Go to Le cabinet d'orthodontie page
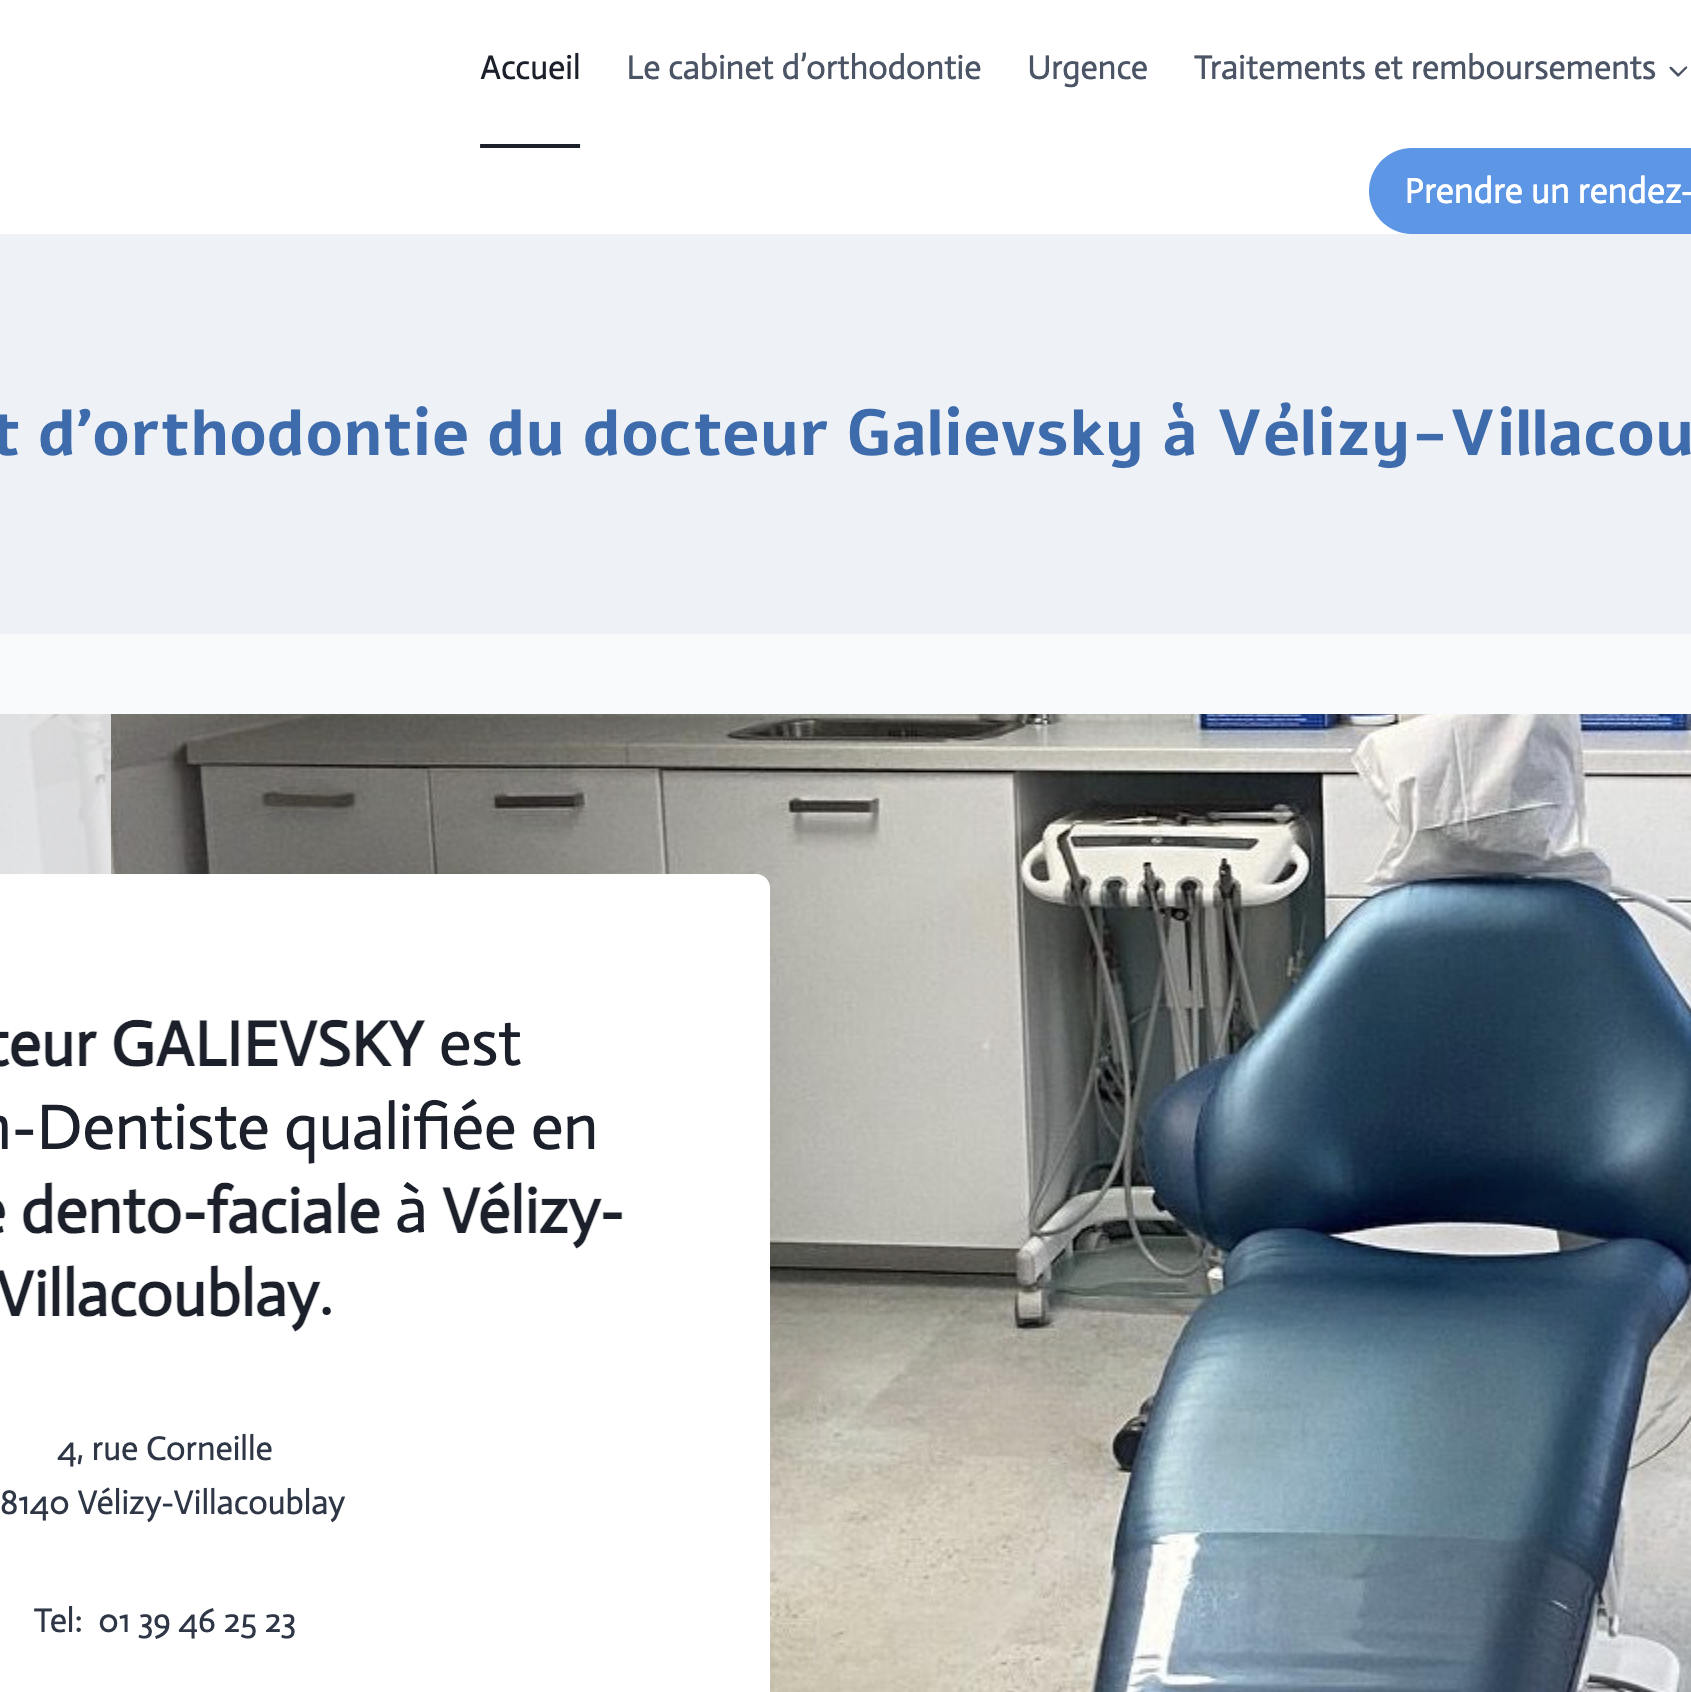1691x1692 pixels. tap(803, 68)
